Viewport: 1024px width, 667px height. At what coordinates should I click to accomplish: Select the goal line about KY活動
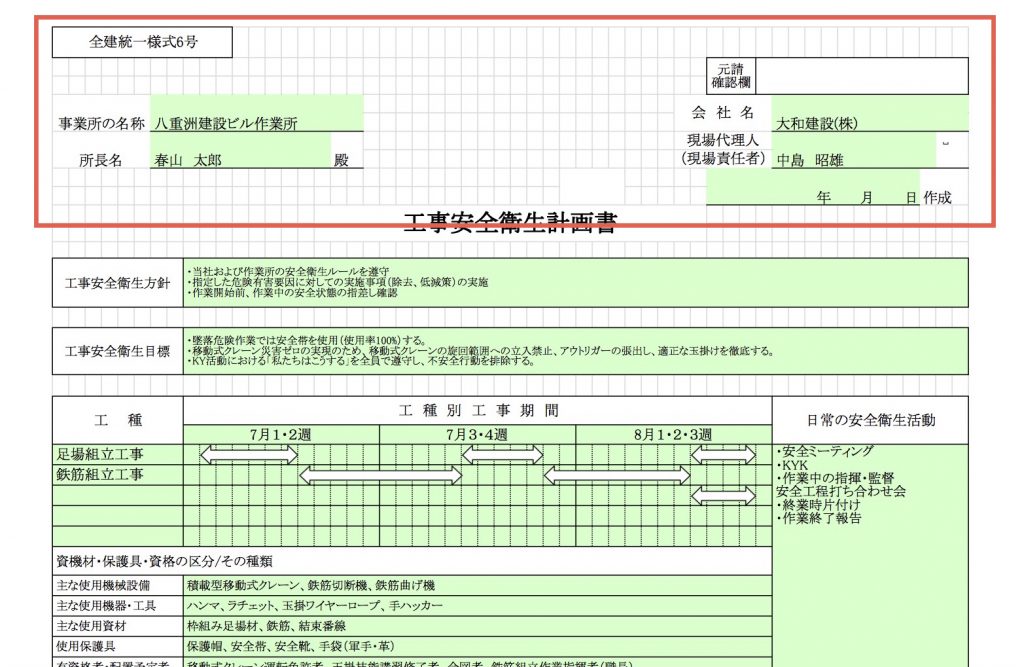click(x=360, y=361)
